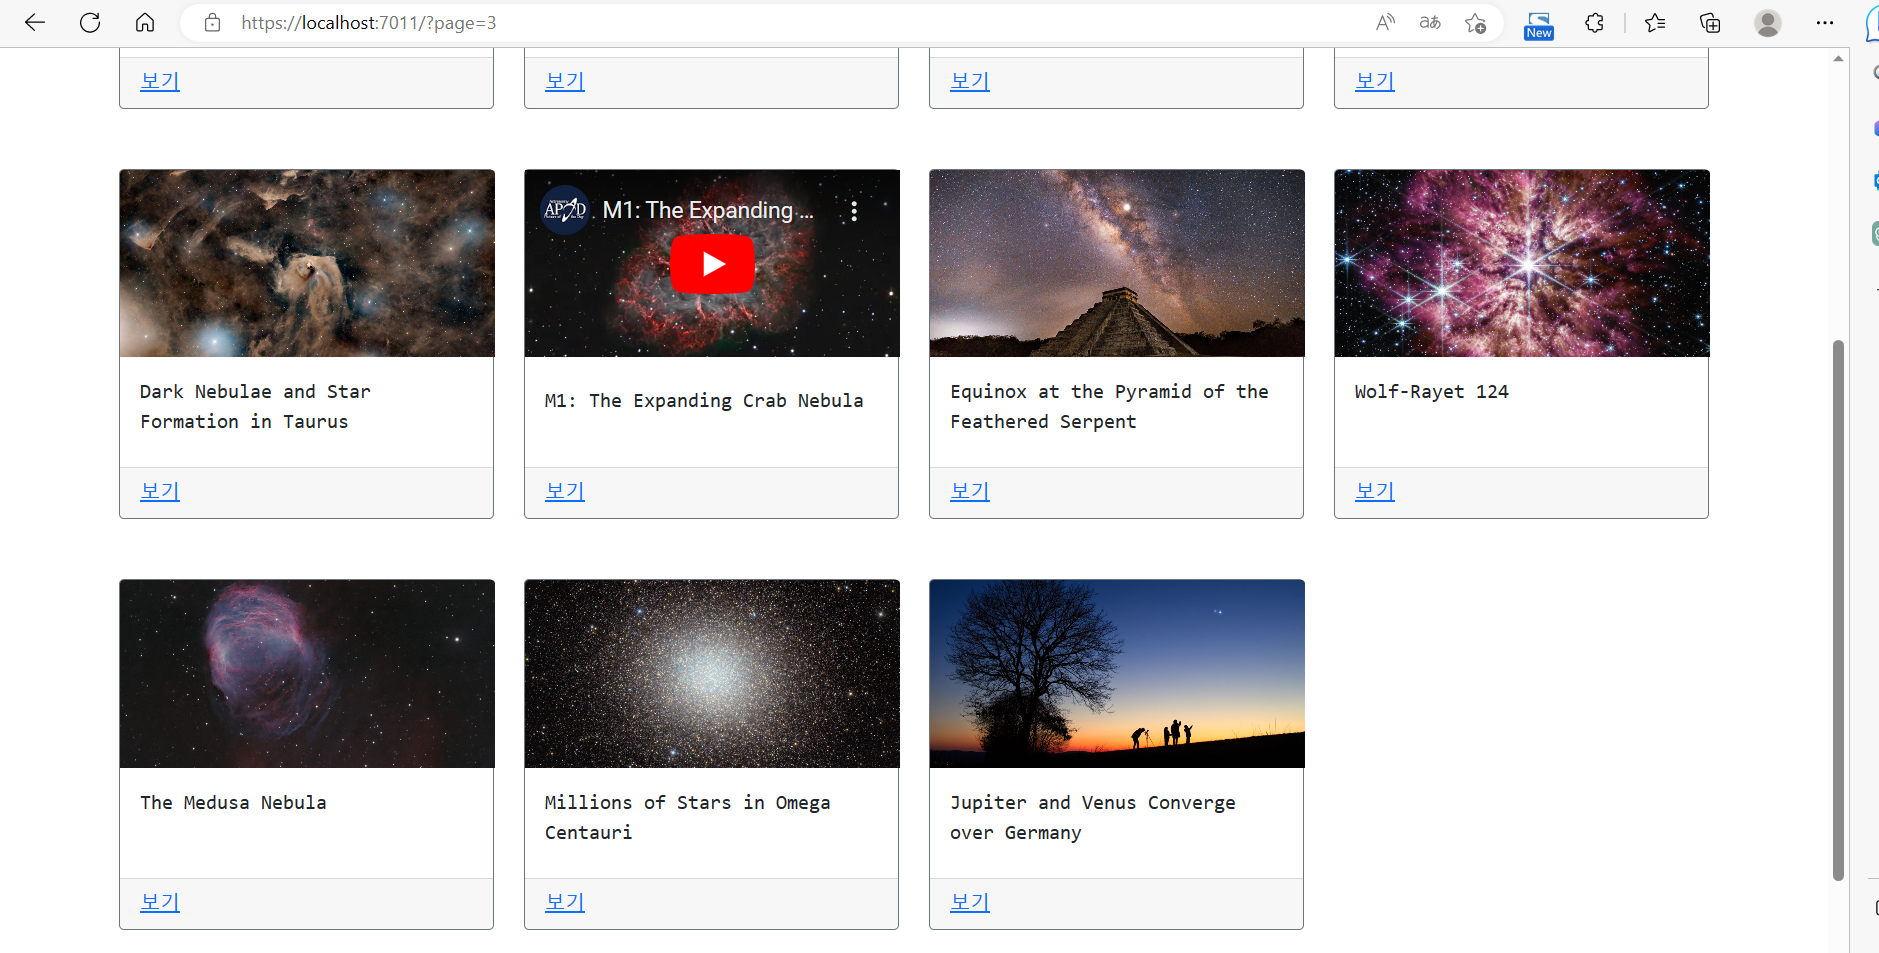Click 보기 link under The Medusa Nebula card
1879x953 pixels.
[x=160, y=902]
